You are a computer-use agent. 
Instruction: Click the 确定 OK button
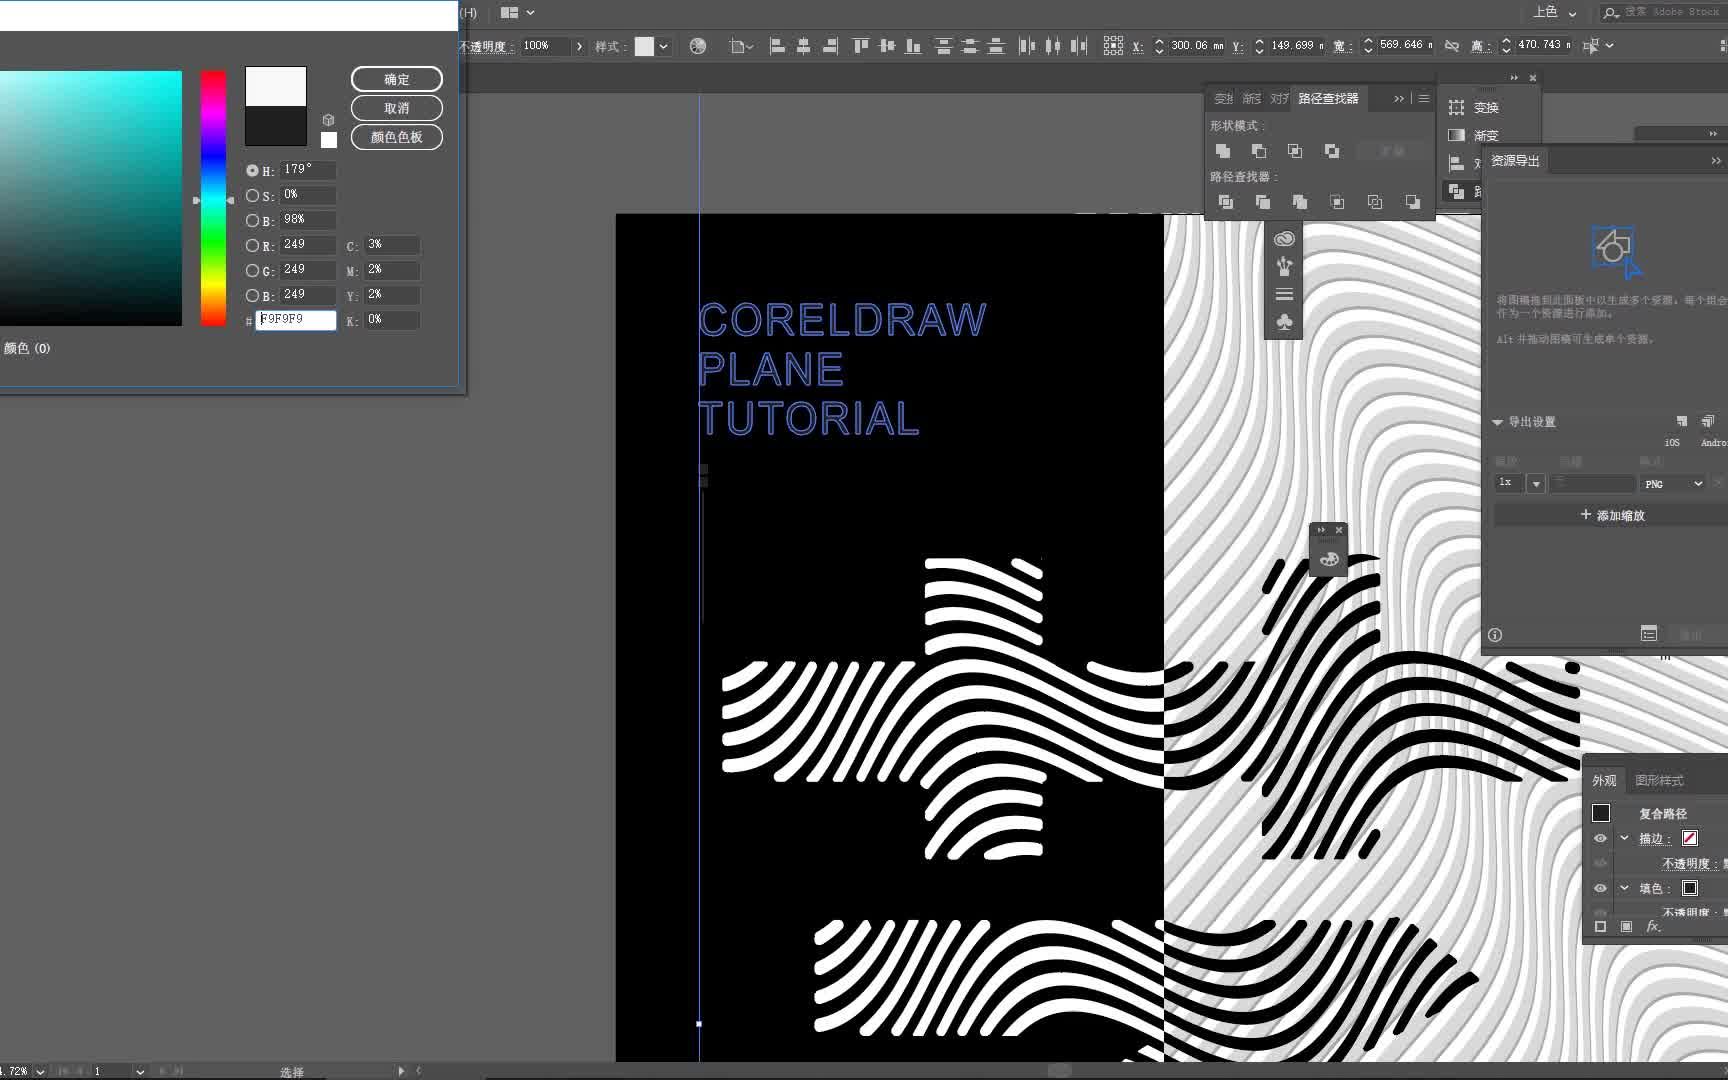point(397,79)
